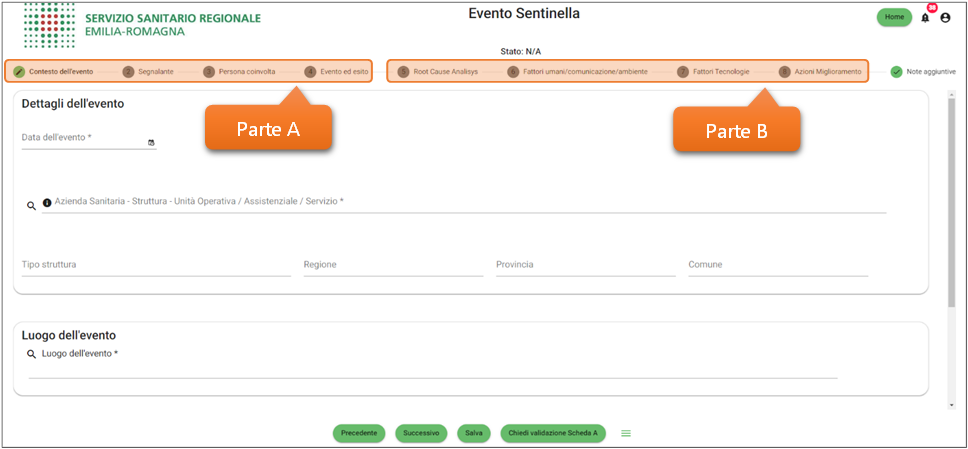Click the search icon beside Azienda Sanitaria
Viewport: 968px width, 449px height.
32,205
